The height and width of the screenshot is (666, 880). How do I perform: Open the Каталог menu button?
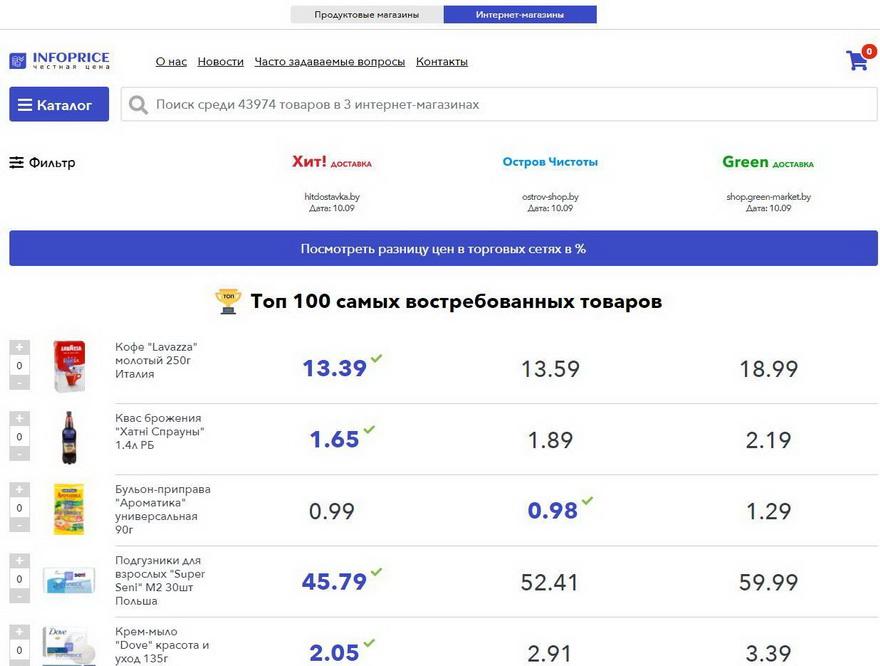[x=59, y=104]
